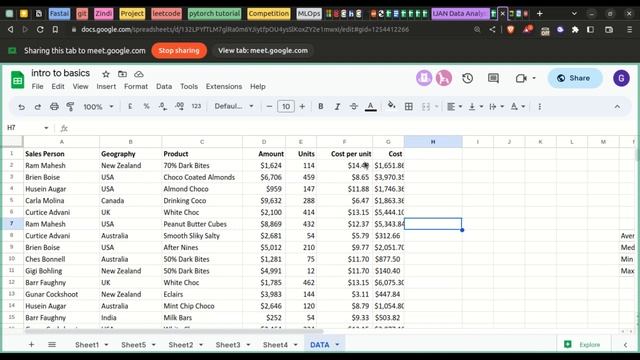
Task: Switch to the Sheet1 tab
Action: tap(87, 344)
